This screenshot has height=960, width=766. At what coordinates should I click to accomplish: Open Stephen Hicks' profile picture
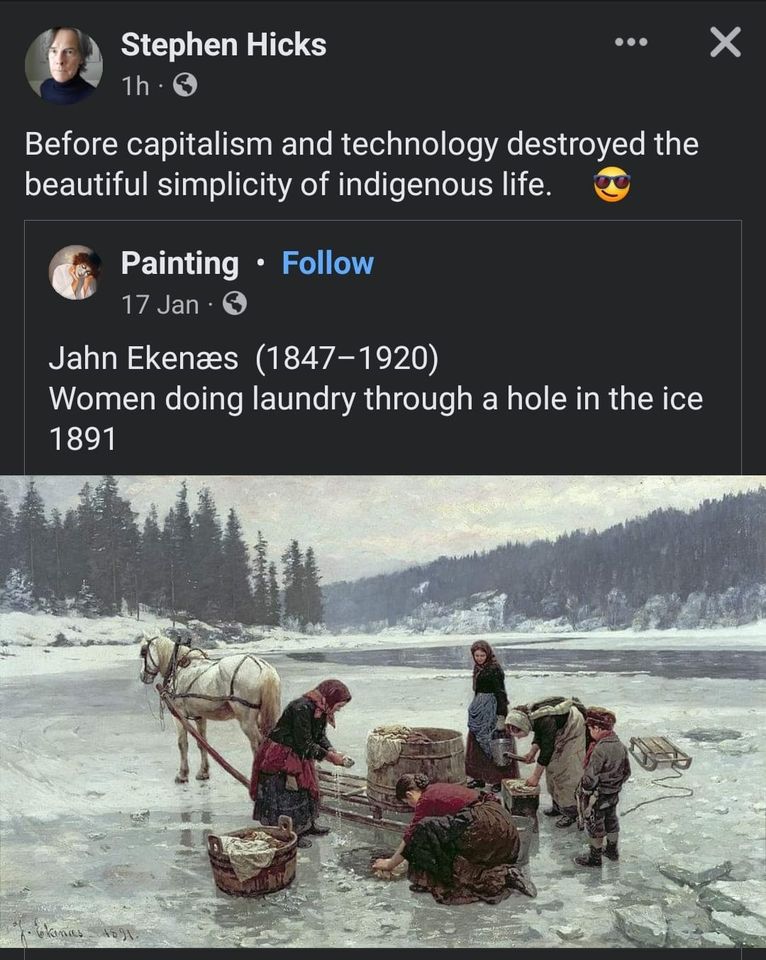tap(64, 64)
